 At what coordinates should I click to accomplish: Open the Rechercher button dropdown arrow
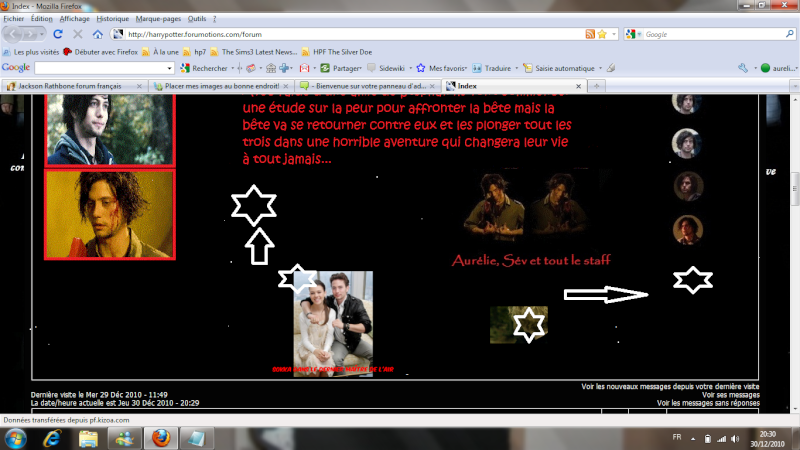click(233, 68)
